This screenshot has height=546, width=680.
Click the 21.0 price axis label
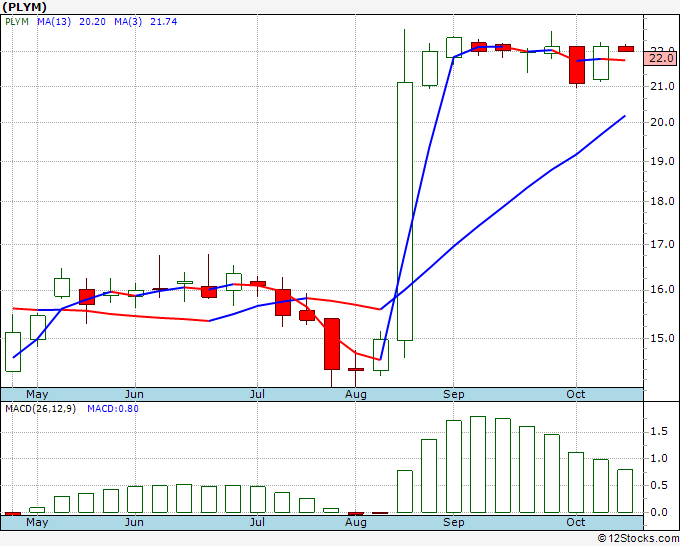(661, 86)
